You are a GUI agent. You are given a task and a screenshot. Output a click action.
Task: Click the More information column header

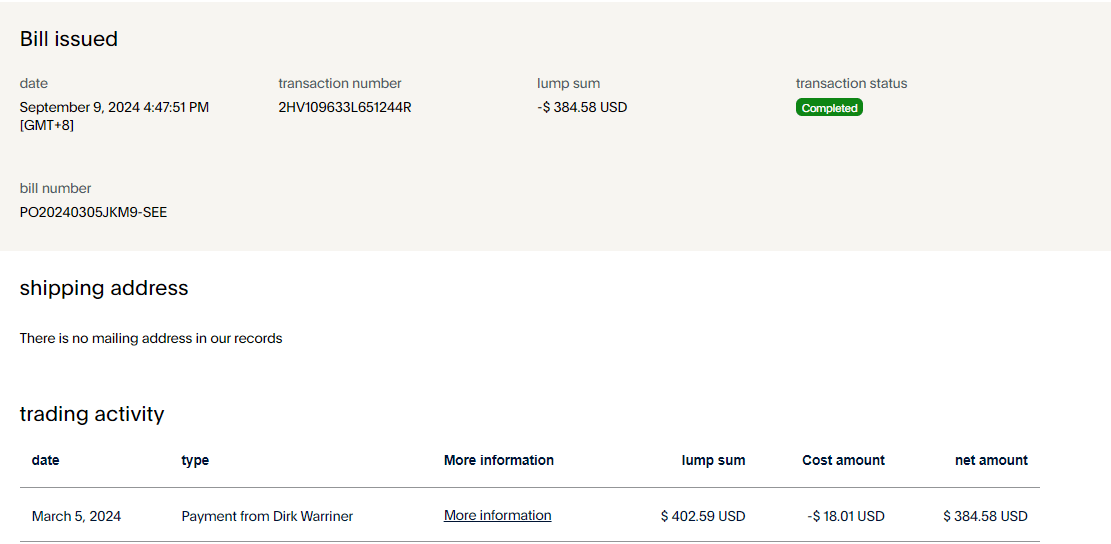[x=498, y=461]
